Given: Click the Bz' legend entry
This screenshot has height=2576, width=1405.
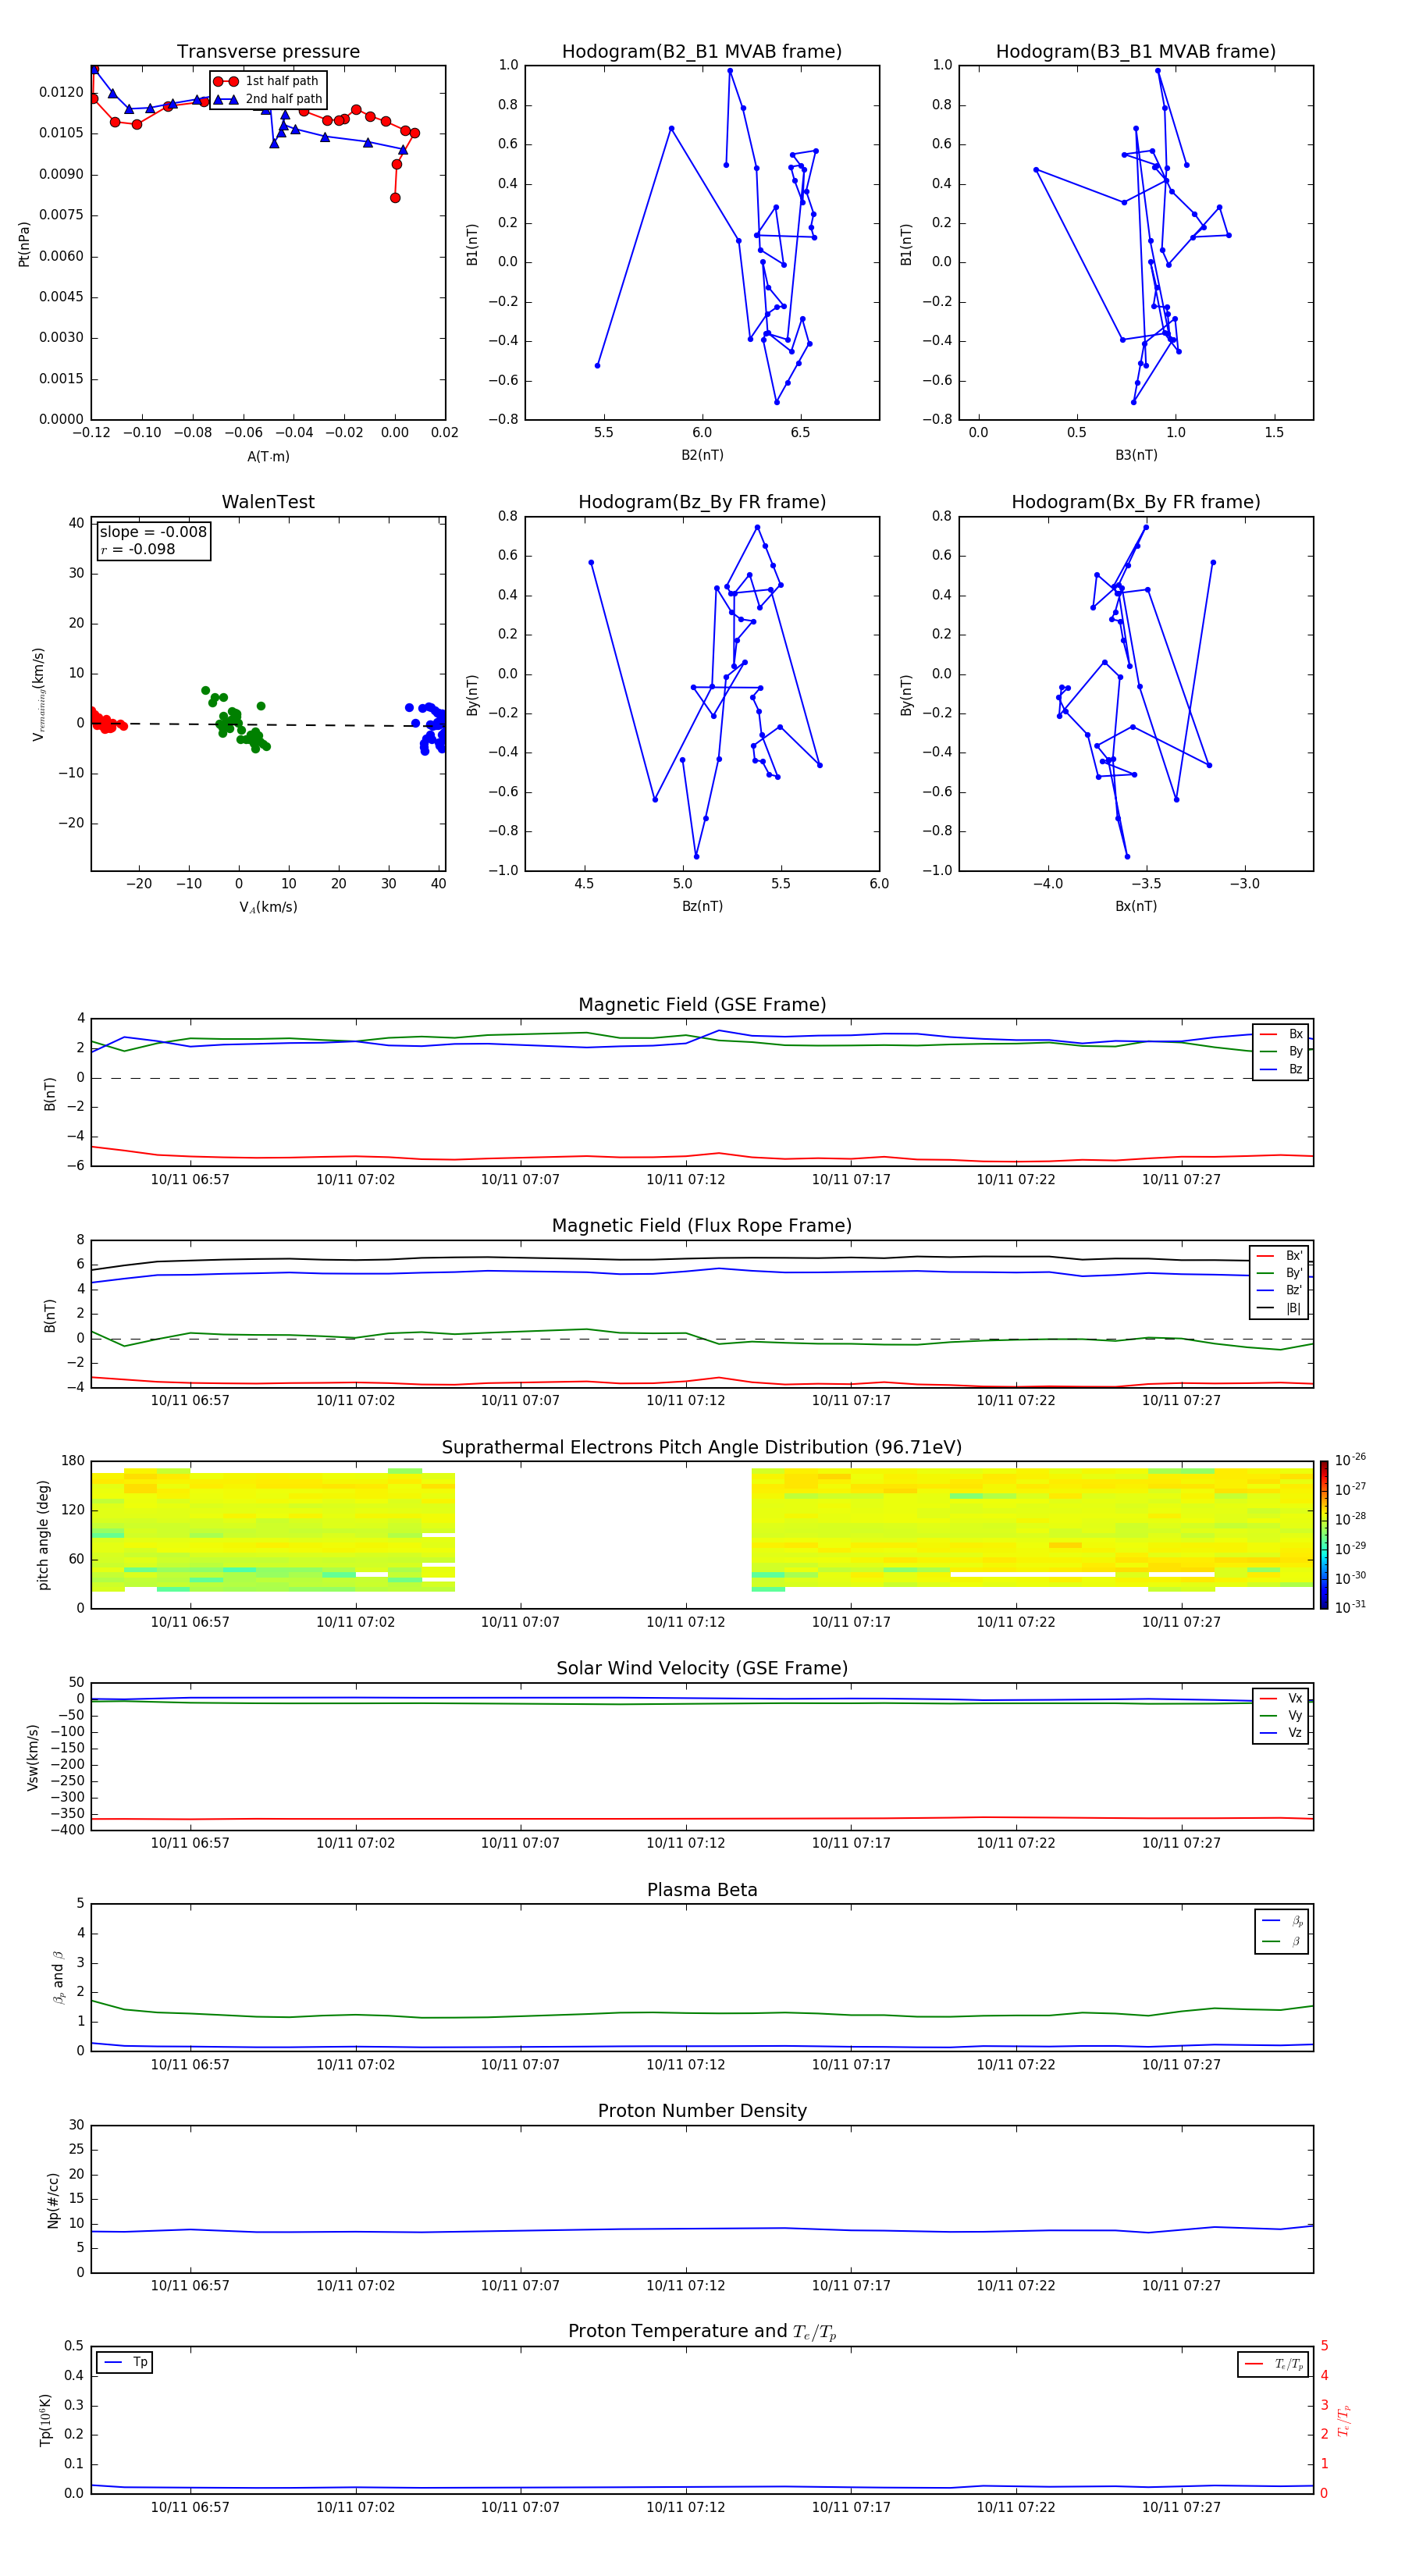Looking at the screenshot, I should tap(1280, 1290).
